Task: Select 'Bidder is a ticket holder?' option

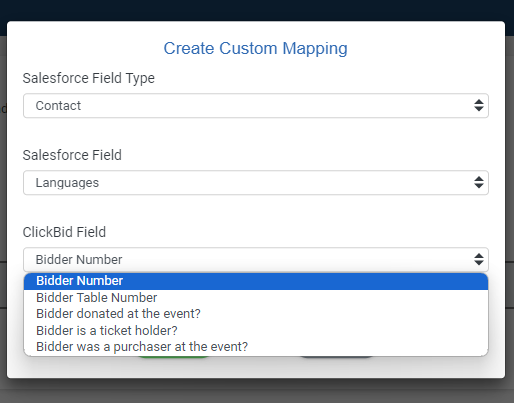Action: (256, 330)
